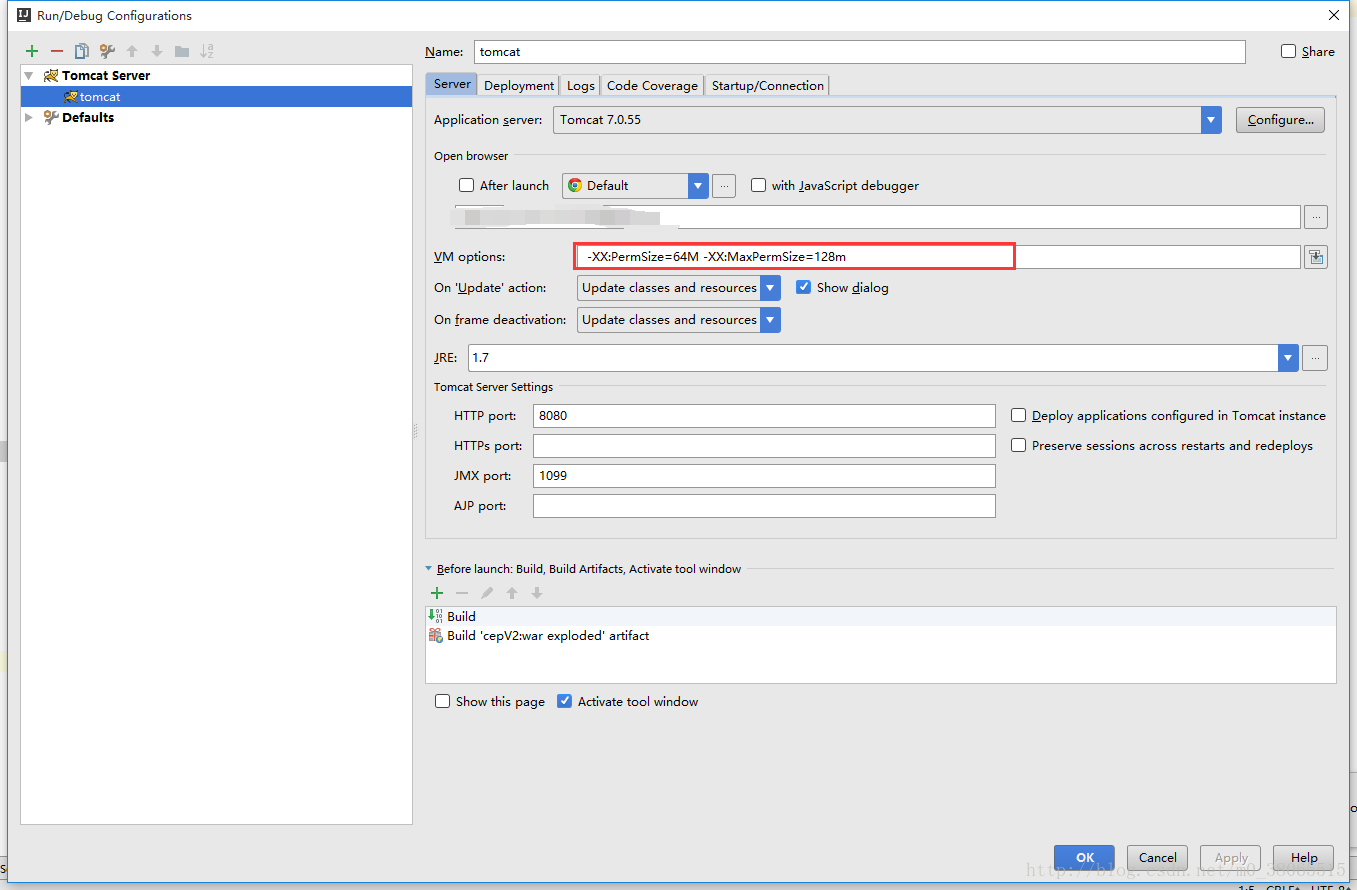Open browser chooser ellipsis button

pos(725,185)
